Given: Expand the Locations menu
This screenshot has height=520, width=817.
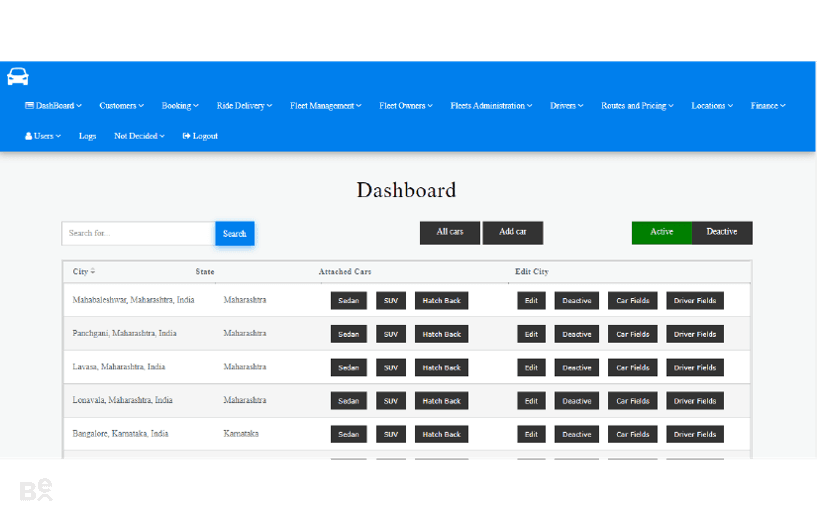Looking at the screenshot, I should click(x=712, y=106).
